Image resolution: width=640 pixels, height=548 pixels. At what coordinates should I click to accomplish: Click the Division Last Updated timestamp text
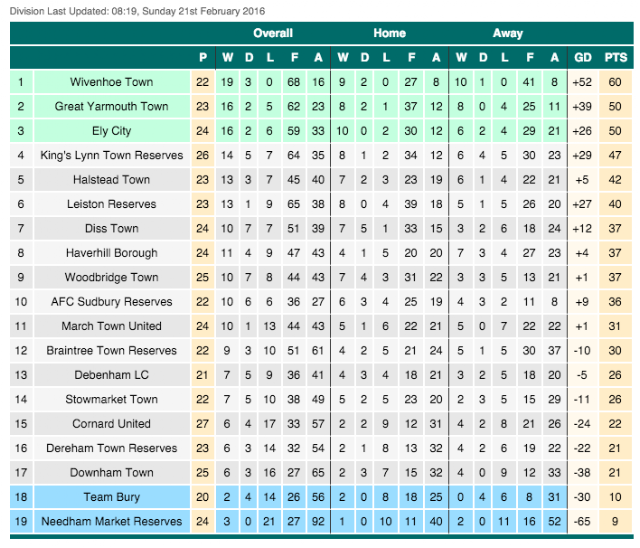pos(137,11)
